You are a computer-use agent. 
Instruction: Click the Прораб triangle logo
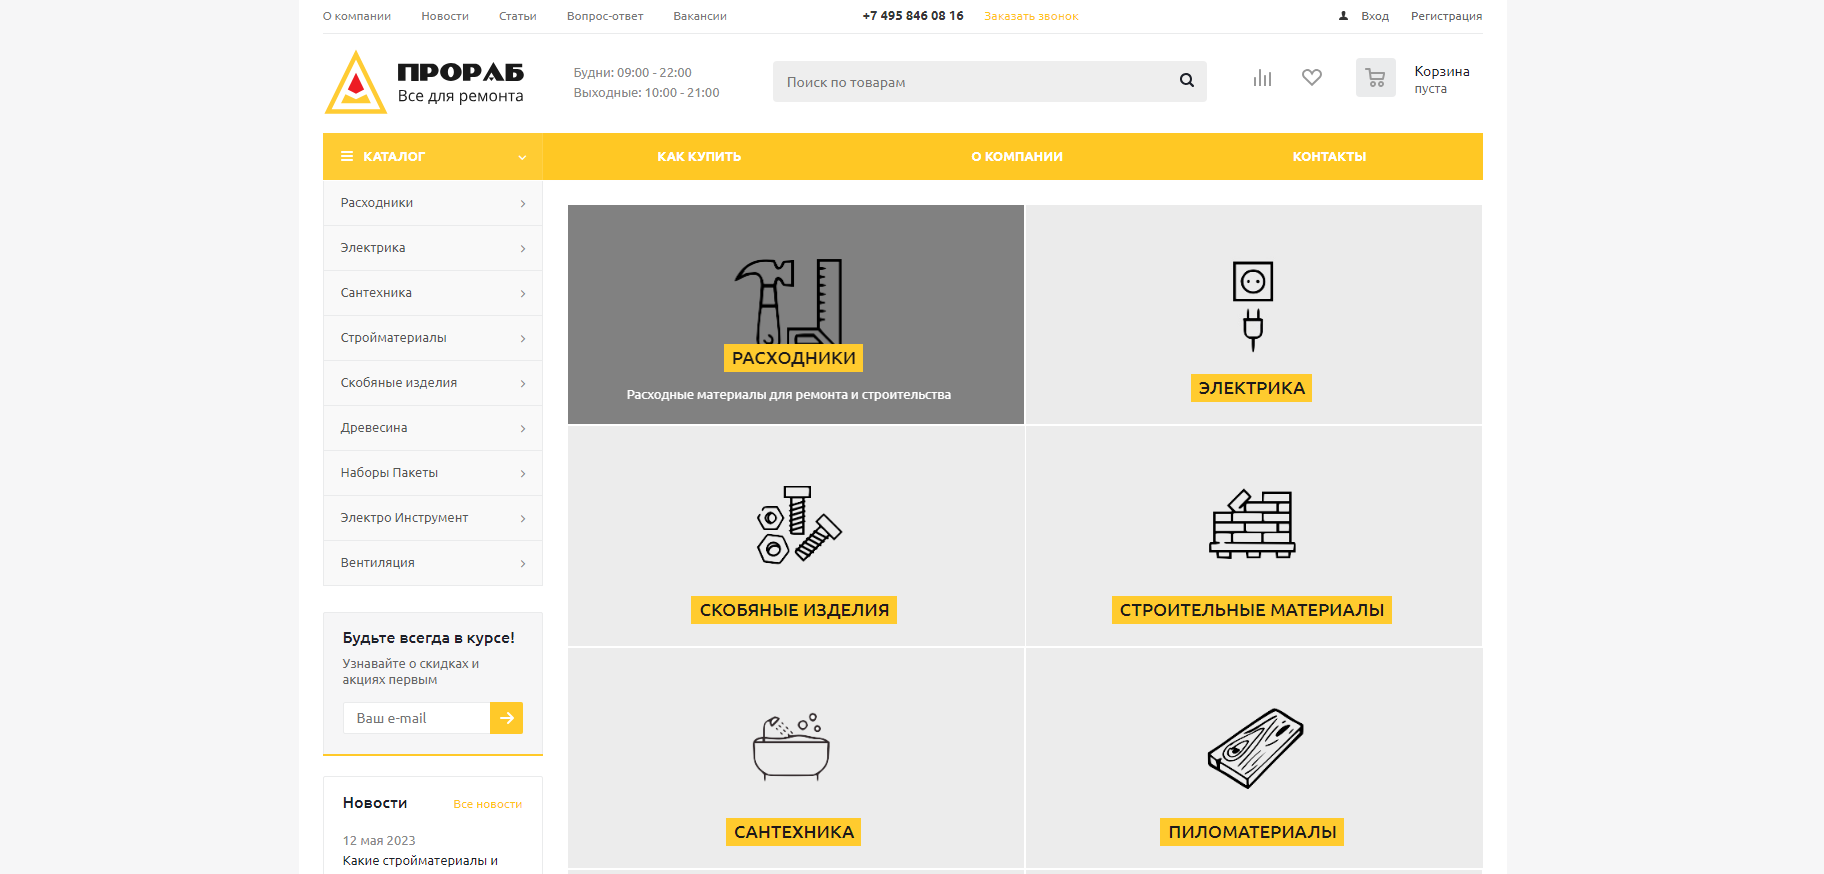[355, 82]
